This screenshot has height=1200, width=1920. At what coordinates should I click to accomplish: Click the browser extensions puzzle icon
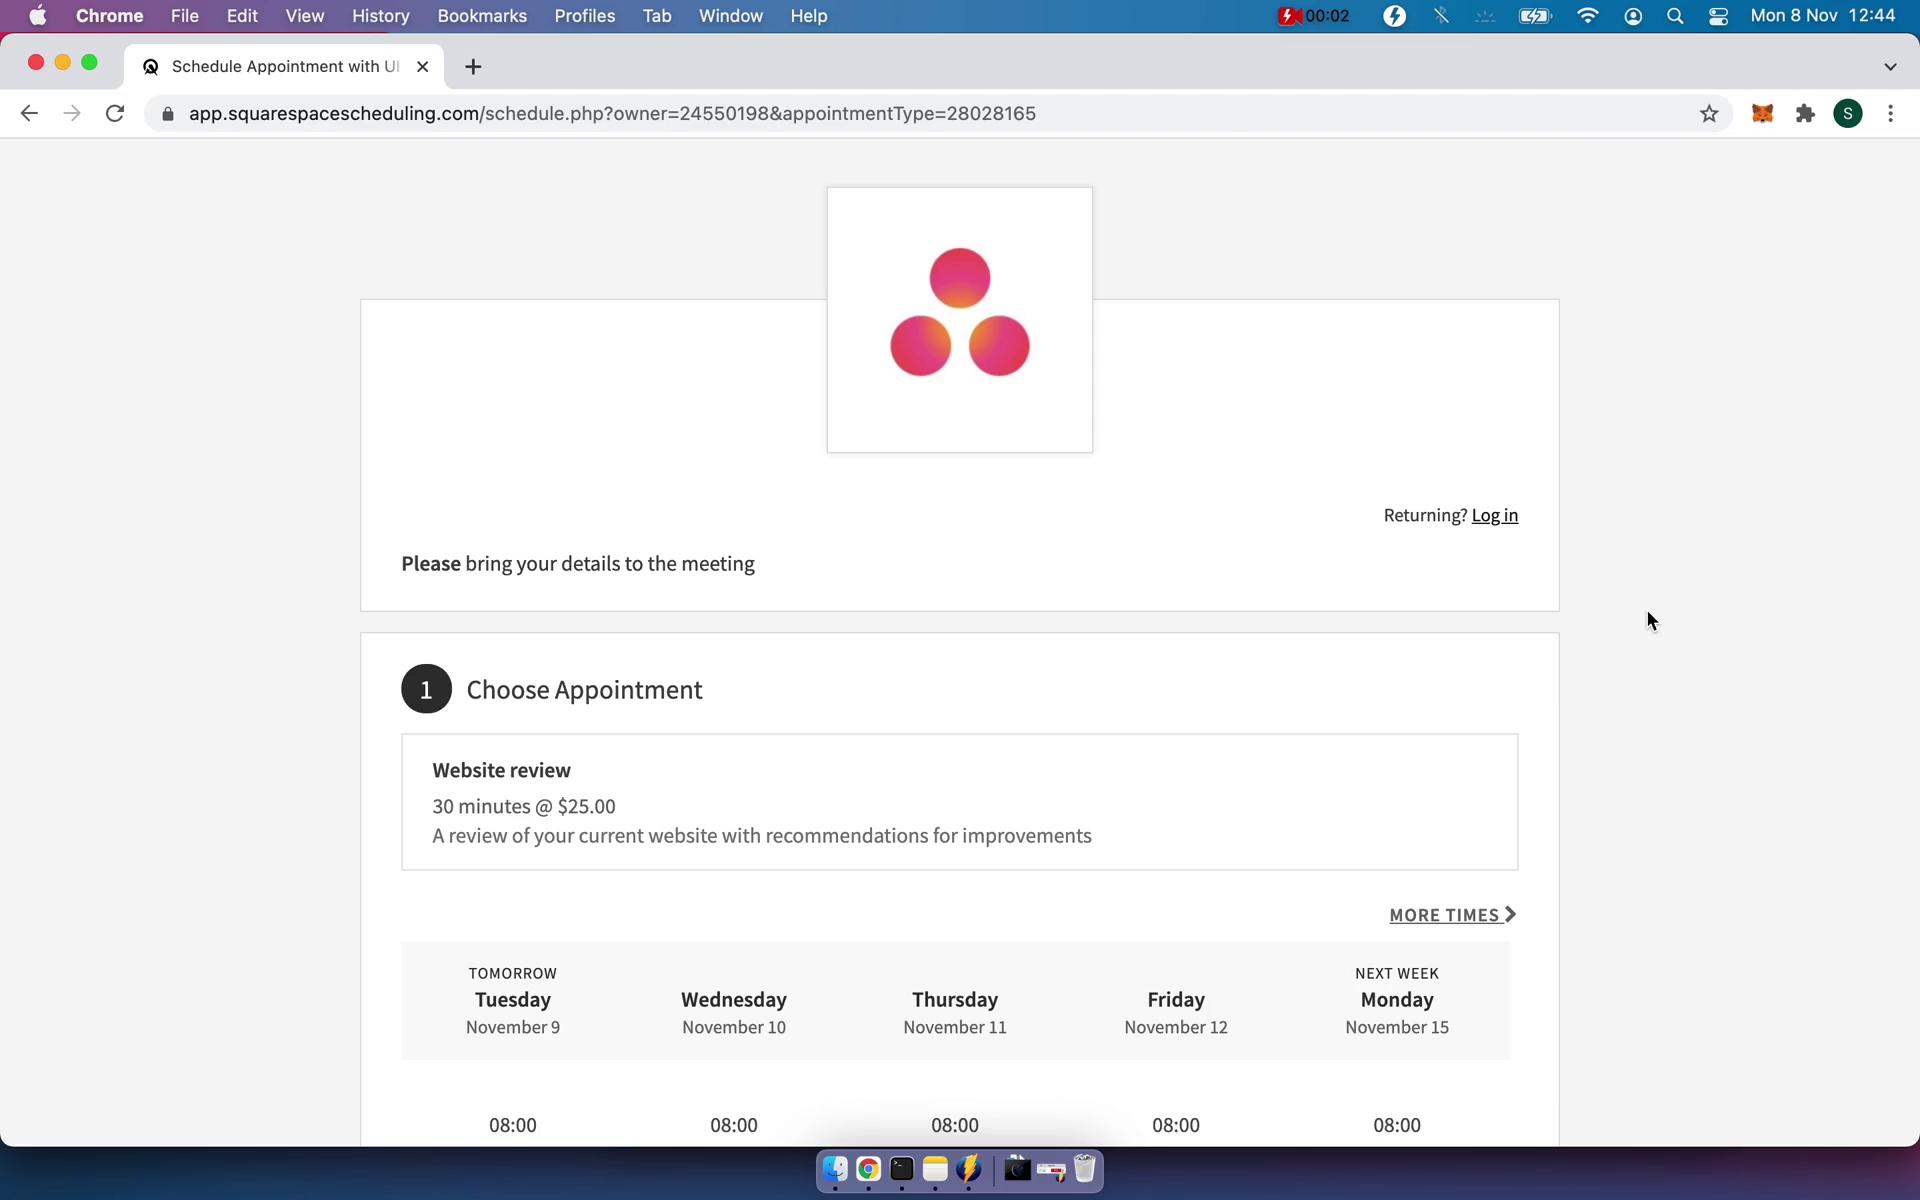1805,112
